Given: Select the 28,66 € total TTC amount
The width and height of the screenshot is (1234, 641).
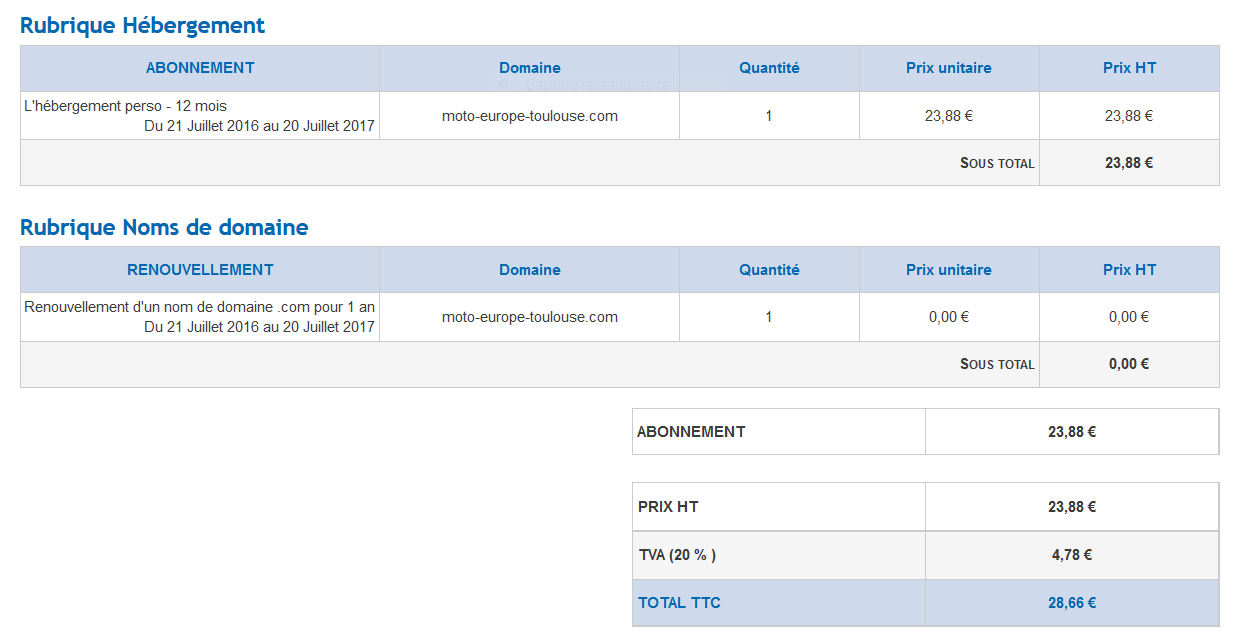Looking at the screenshot, I should [x=1072, y=603].
